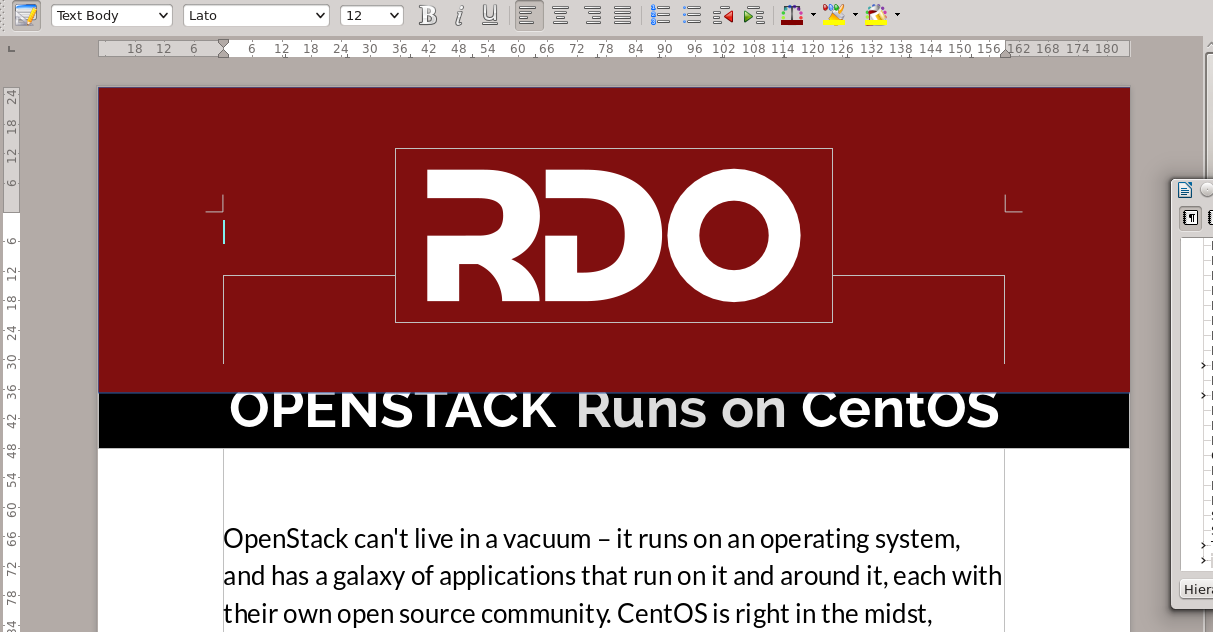Open the font size 12 dropdown
This screenshot has height=632, width=1213.
click(372, 15)
